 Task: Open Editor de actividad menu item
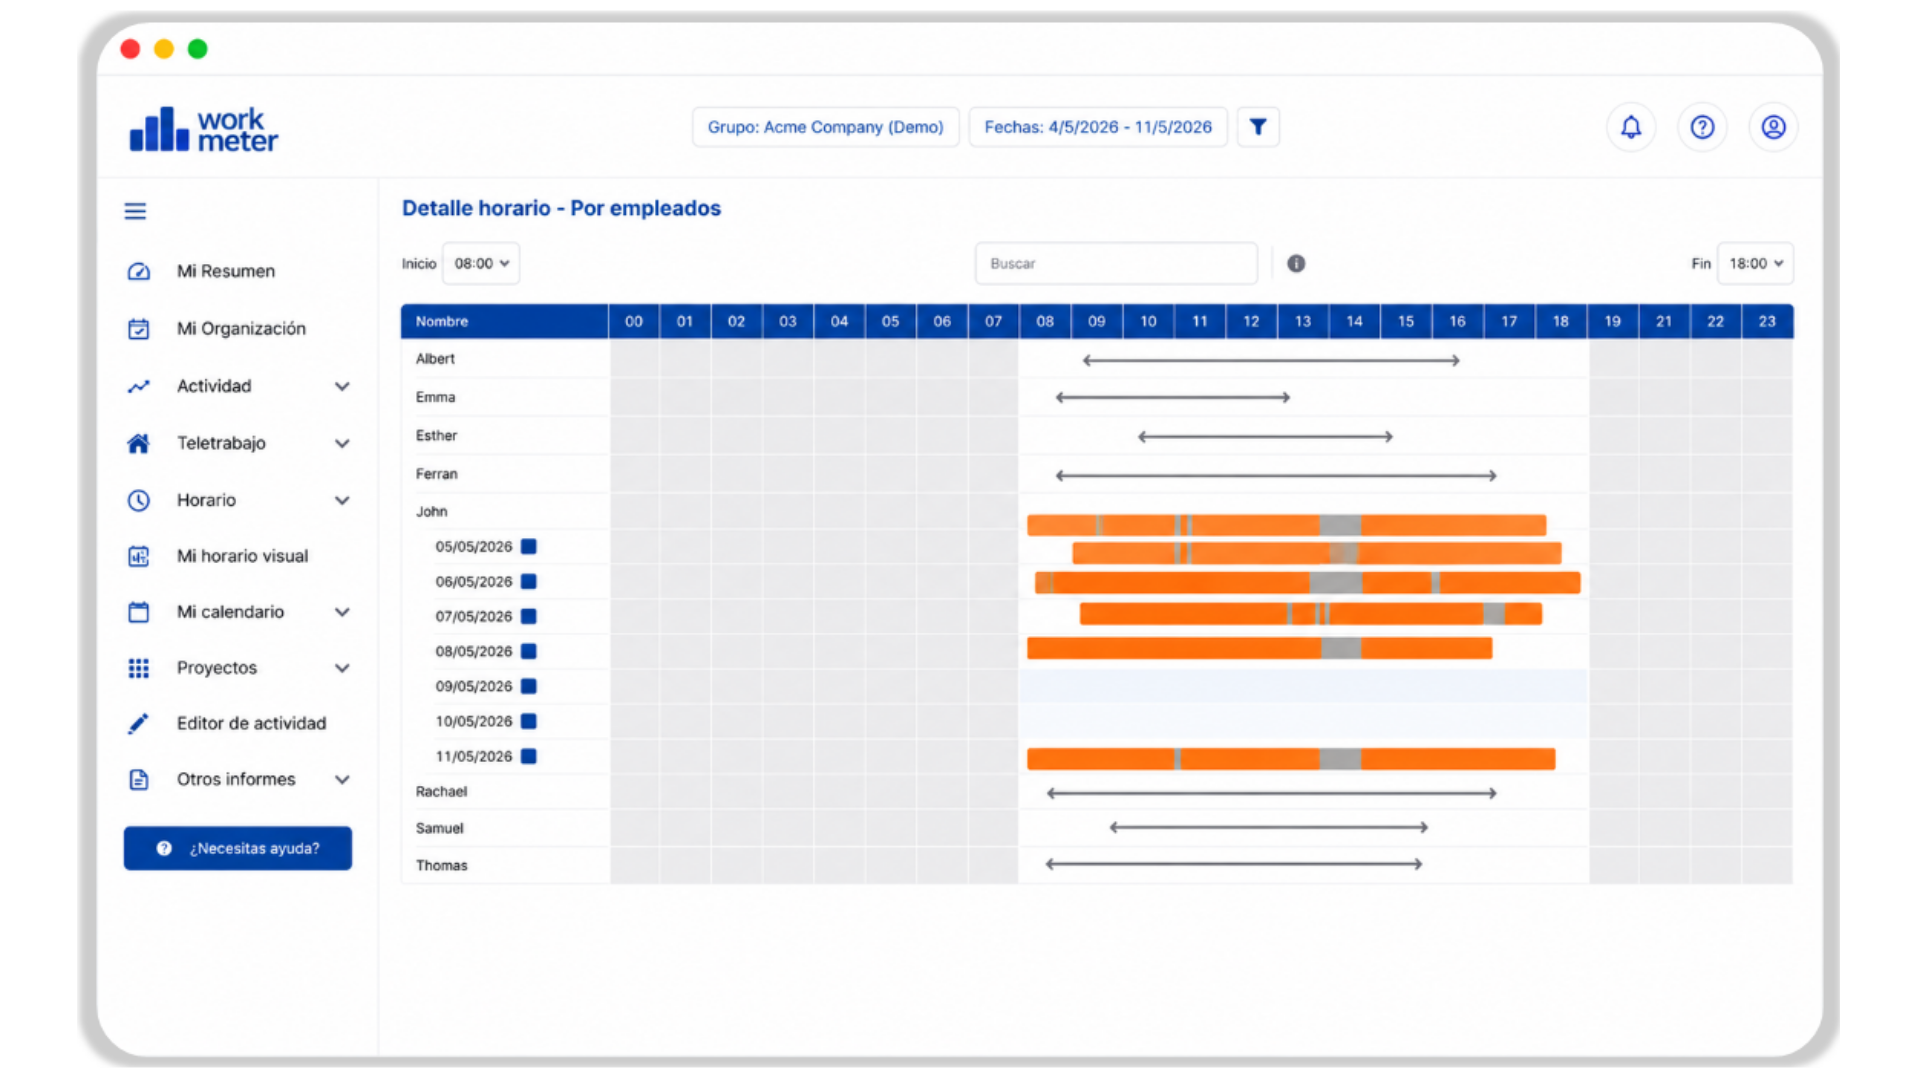251,723
